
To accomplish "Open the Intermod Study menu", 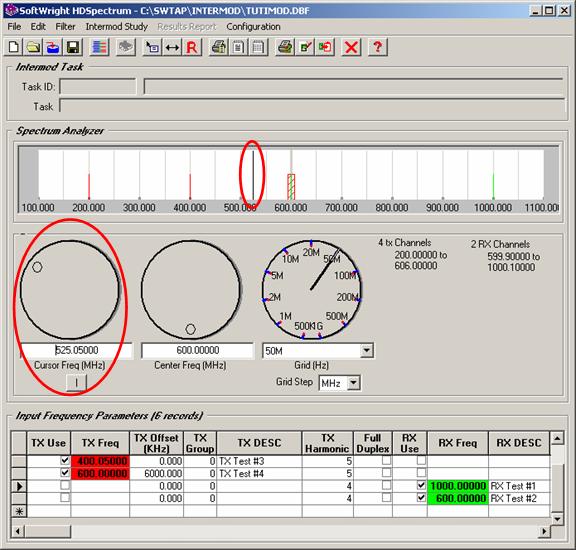I will [x=117, y=26].
